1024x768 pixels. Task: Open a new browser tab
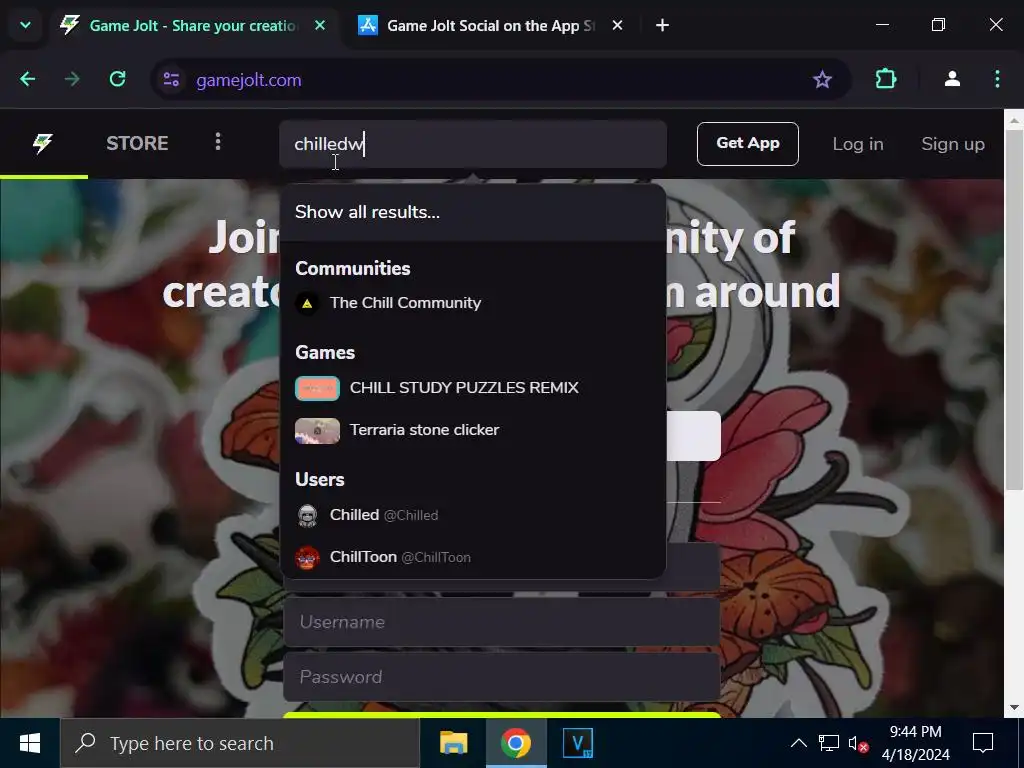pyautogui.click(x=662, y=25)
